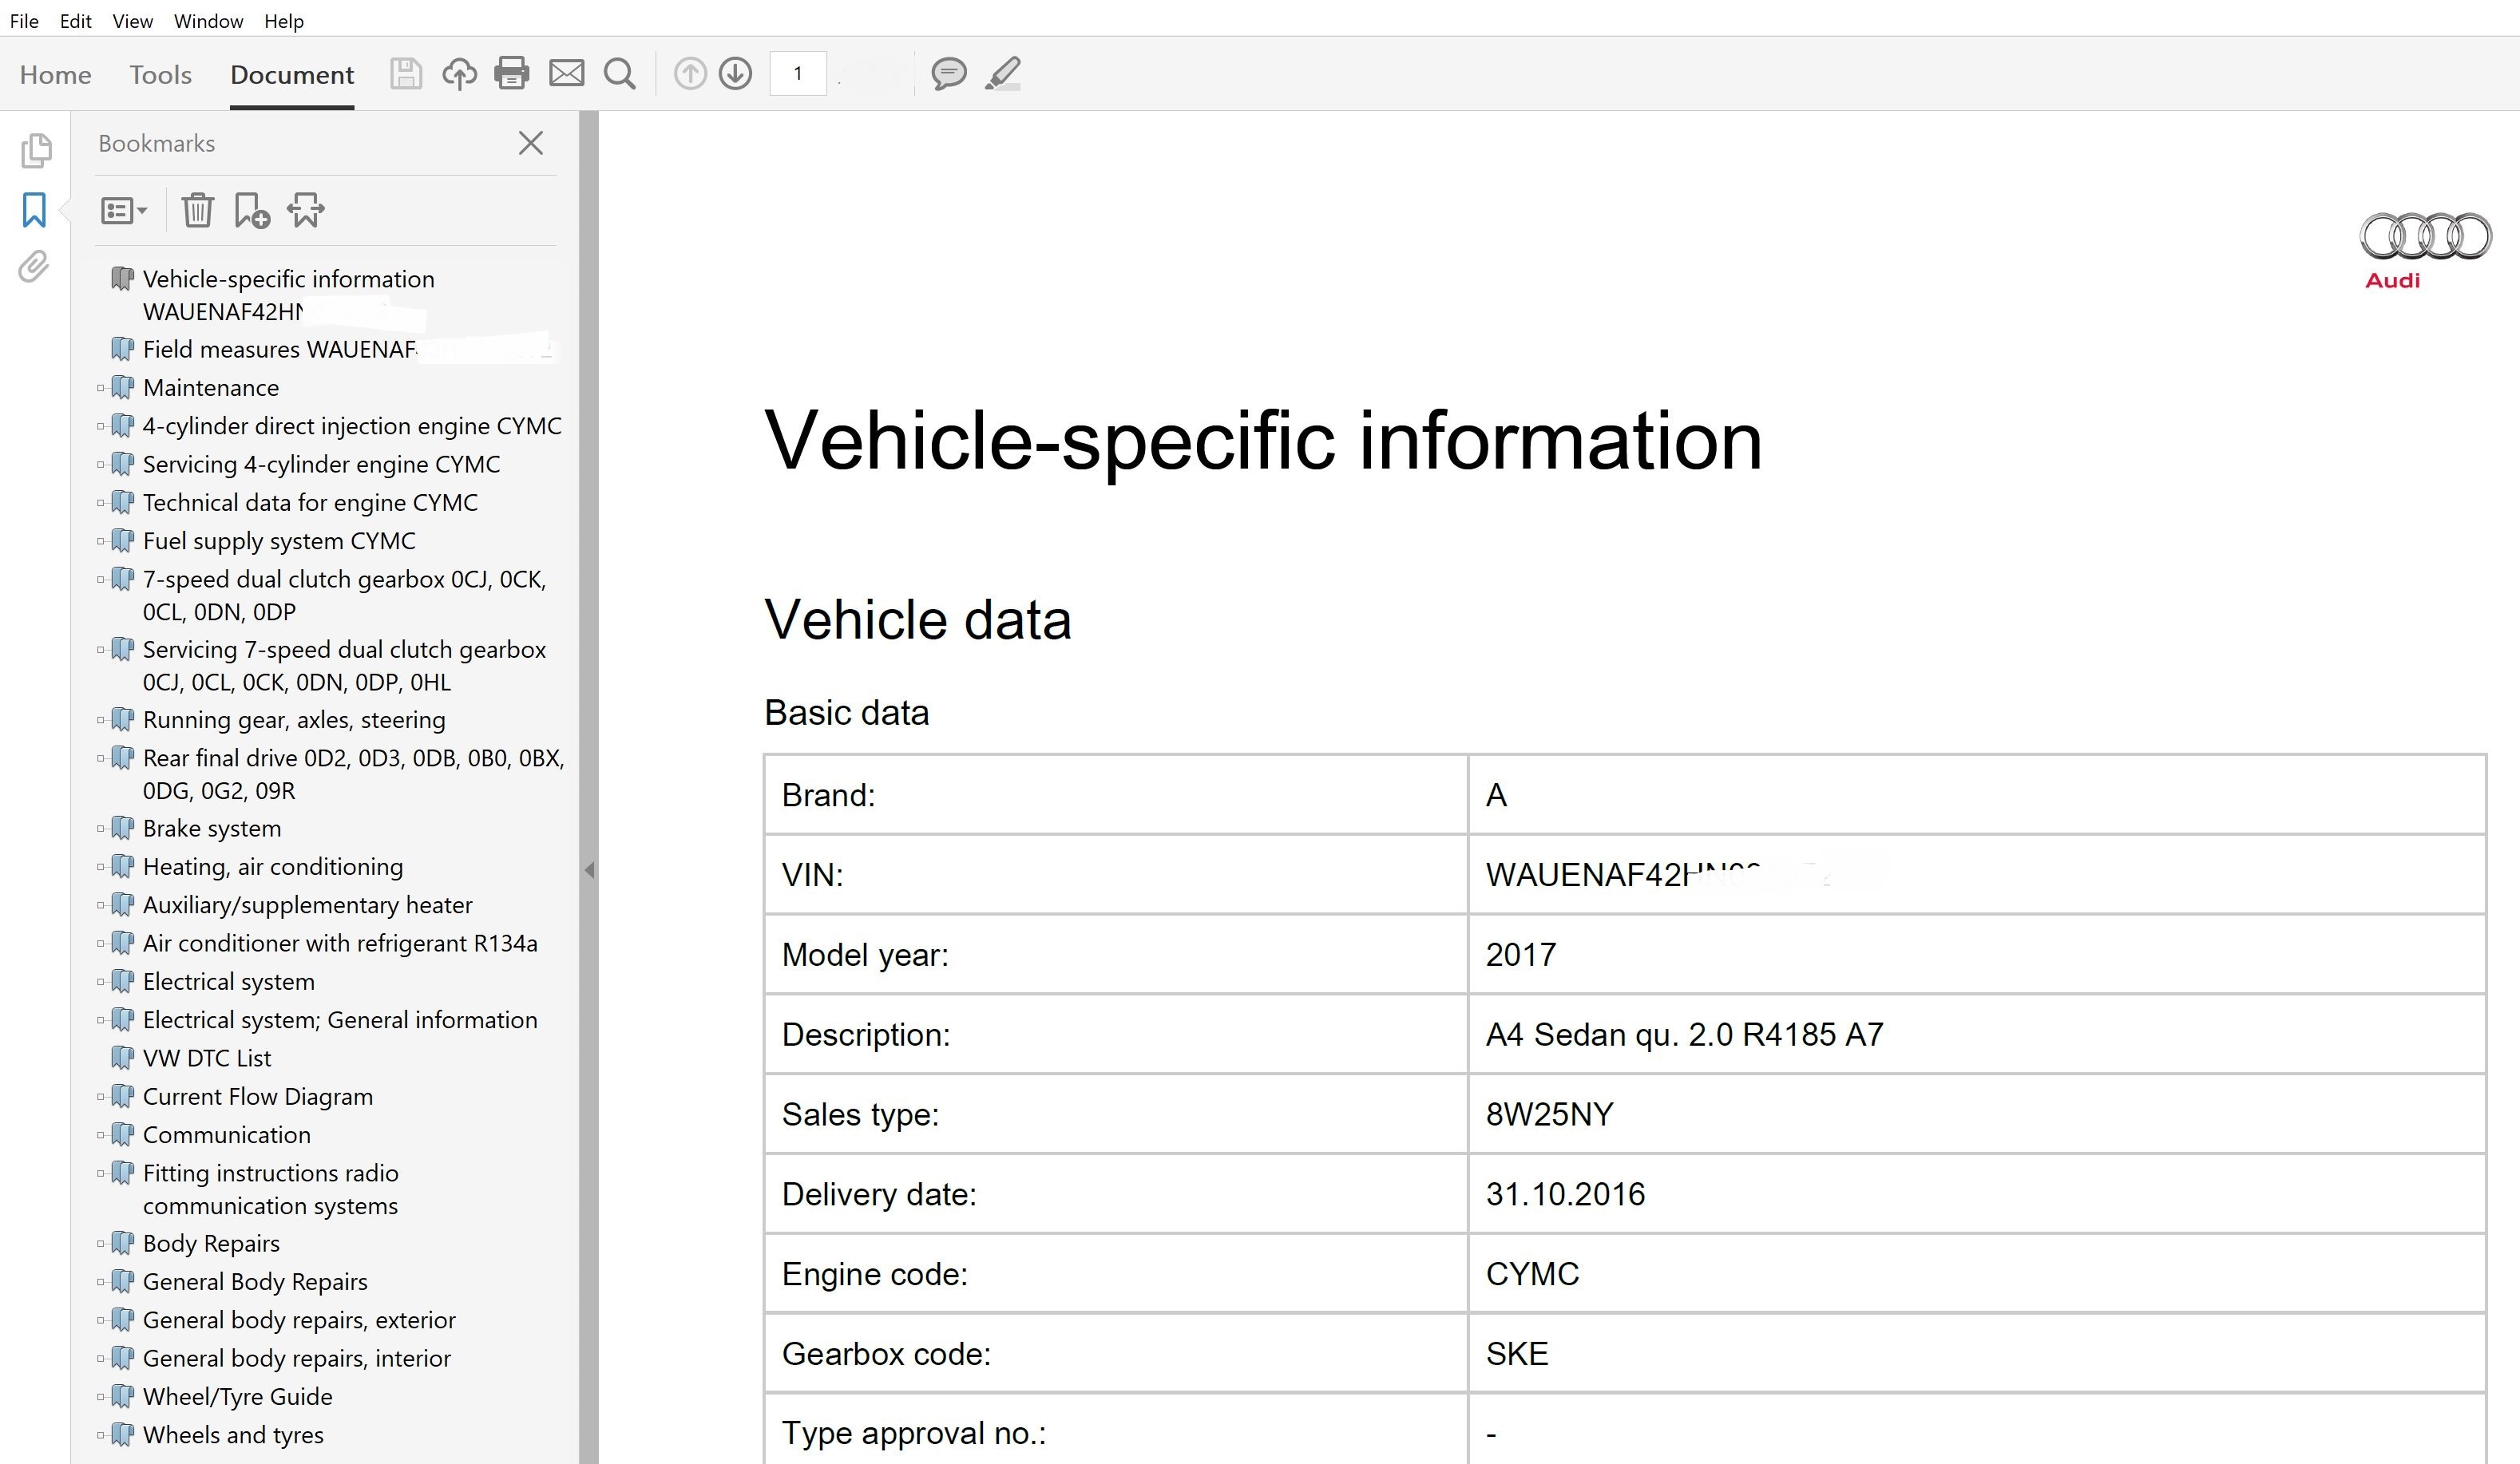The width and height of the screenshot is (2520, 1464).
Task: Open the comment speech bubble tool
Action: 948,73
